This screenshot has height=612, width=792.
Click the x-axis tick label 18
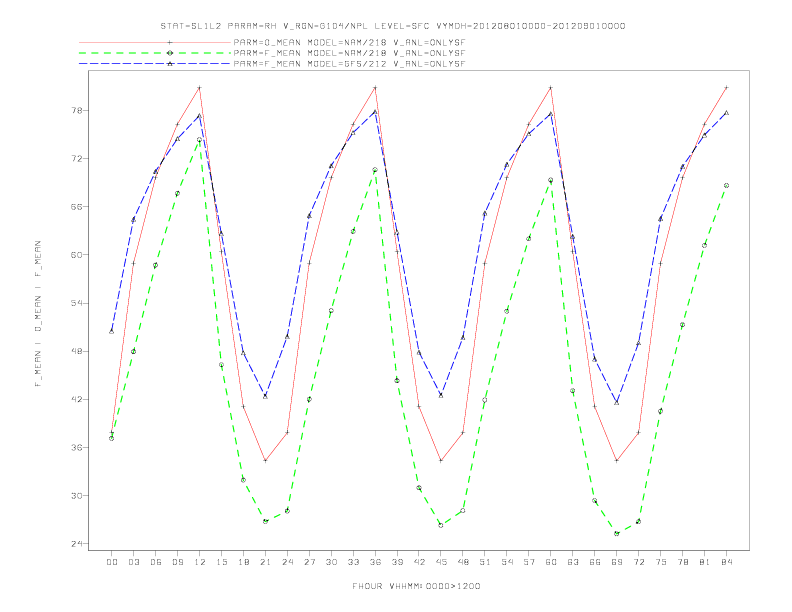pos(243,562)
